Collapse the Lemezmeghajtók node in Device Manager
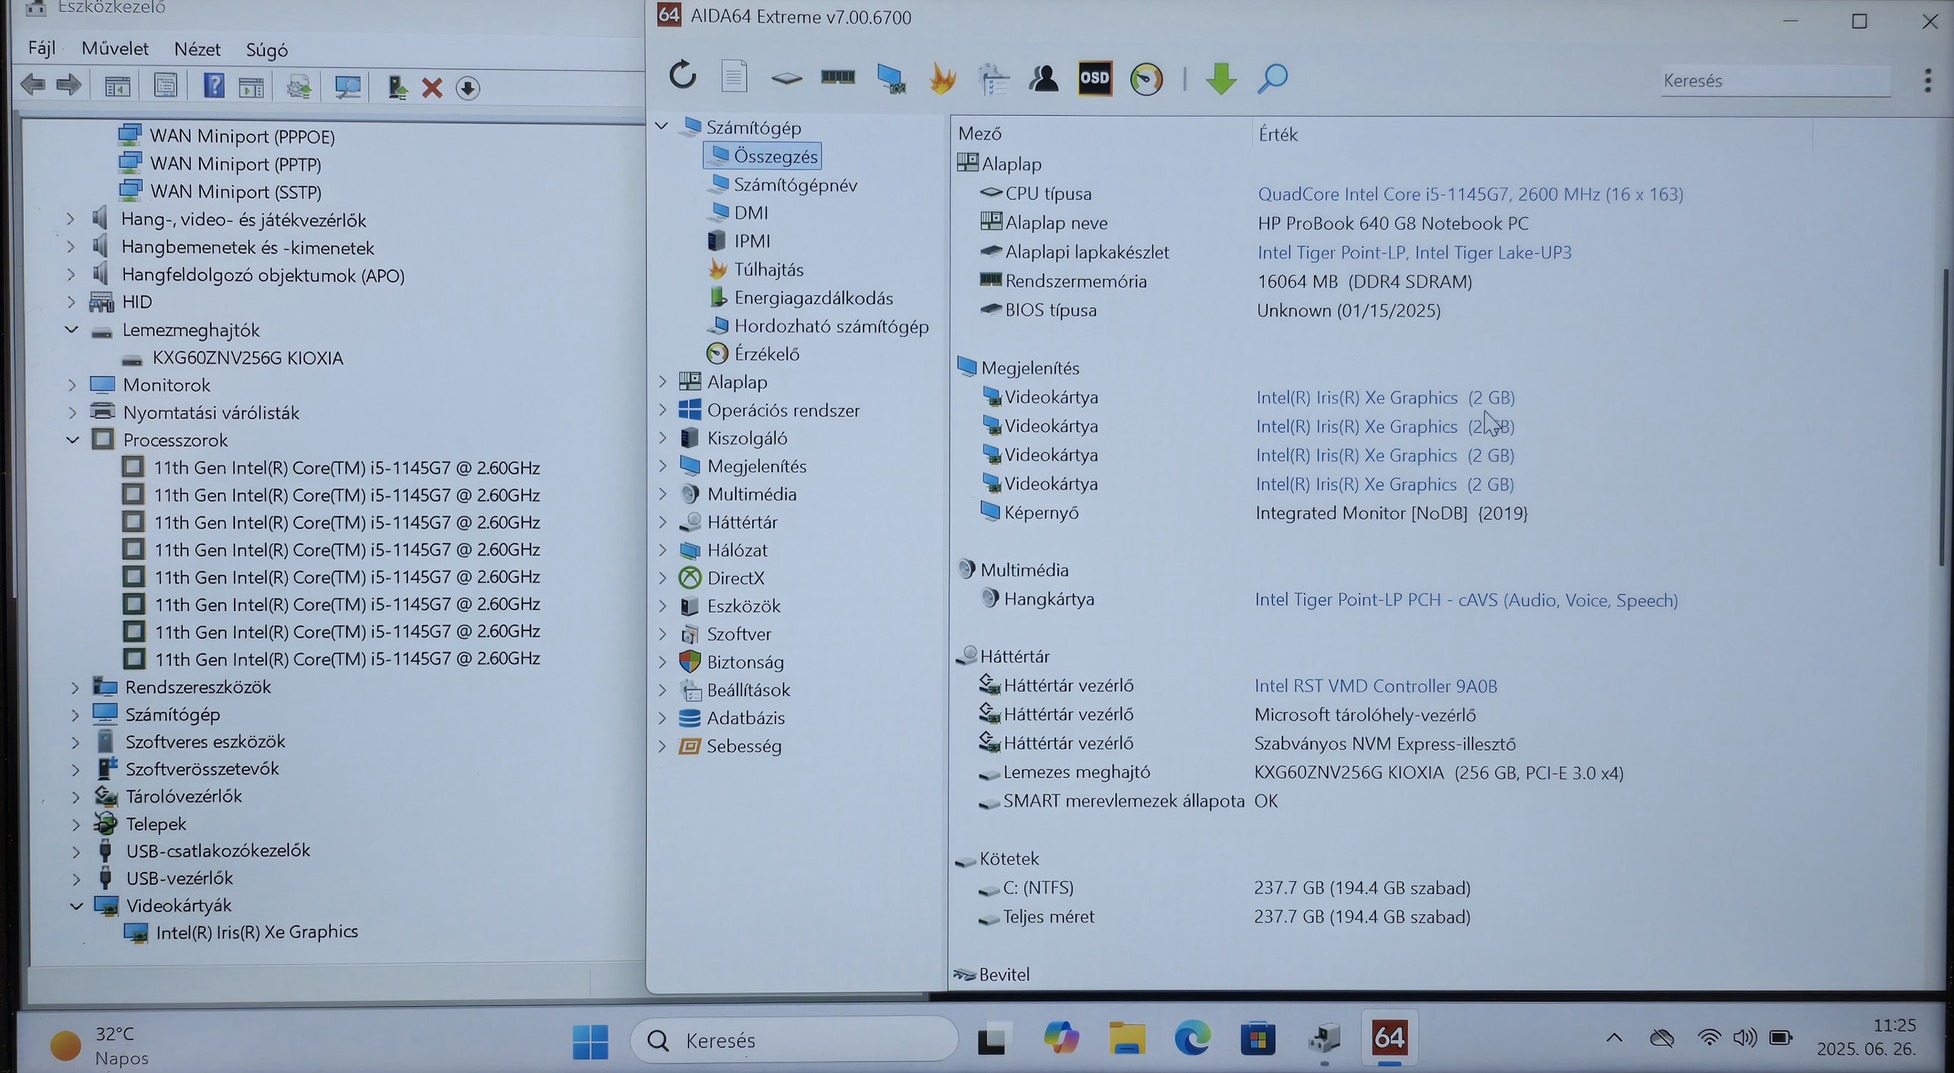Viewport: 1954px width, 1073px height. [72, 329]
